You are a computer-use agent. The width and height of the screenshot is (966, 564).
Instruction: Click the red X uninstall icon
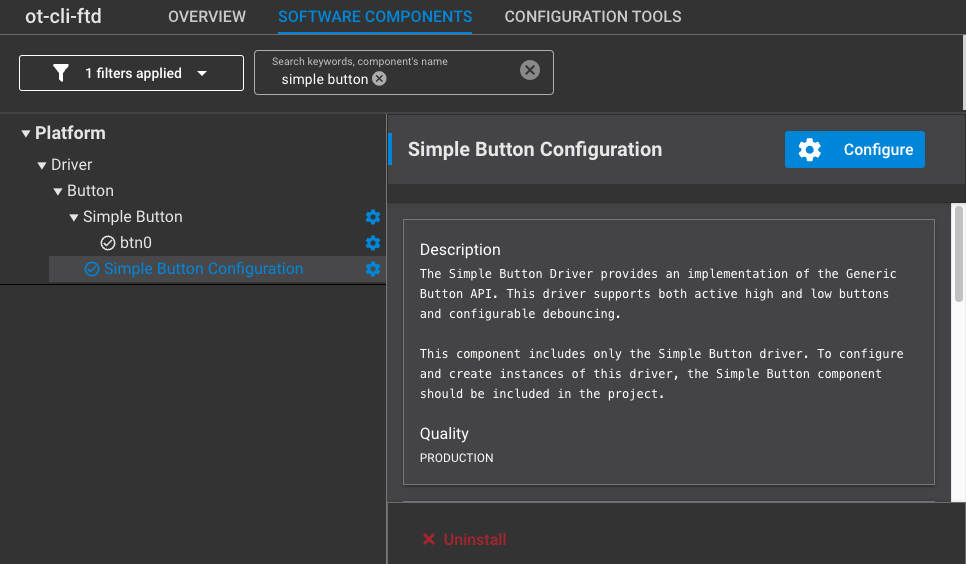pyautogui.click(x=429, y=539)
